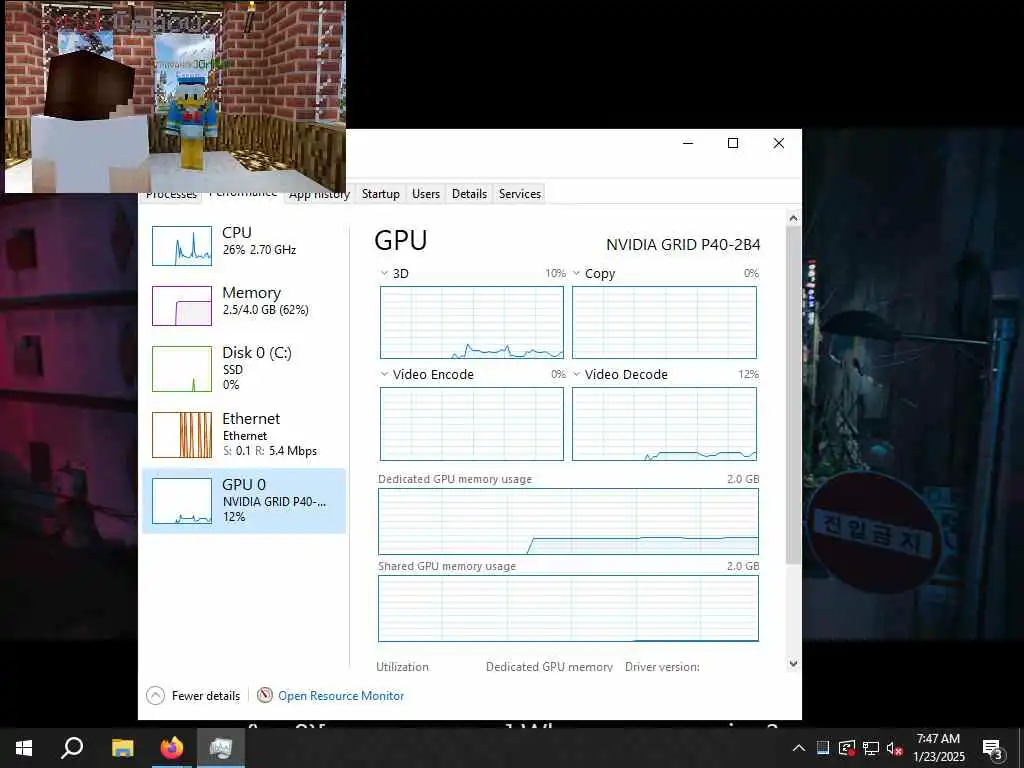Click the NVIDIA GRID P40-2B4 title text

683,245
